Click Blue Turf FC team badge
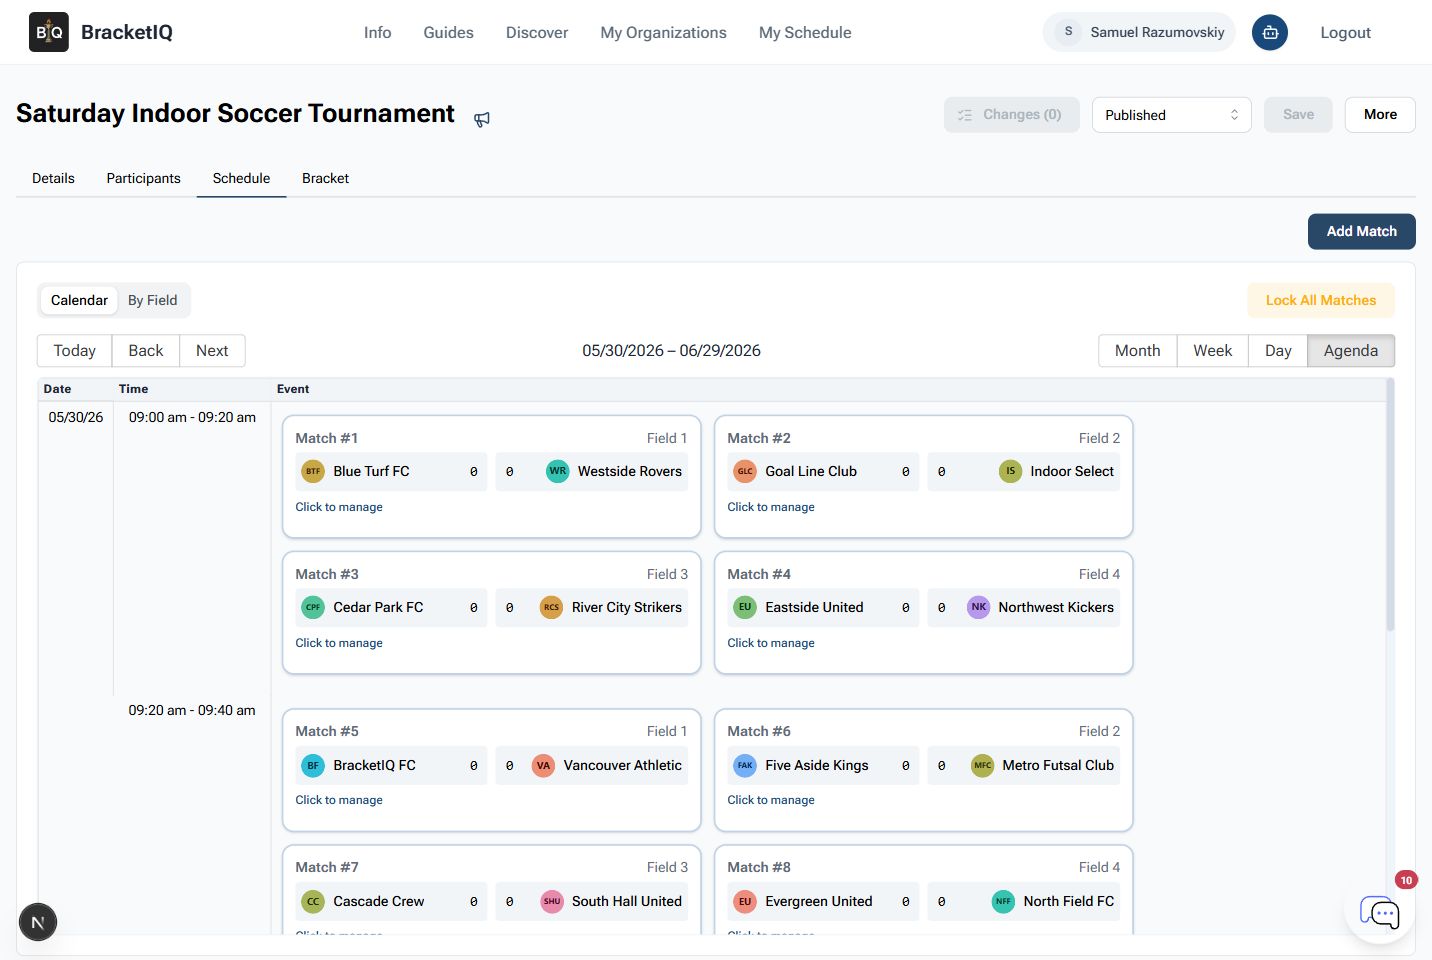This screenshot has width=1432, height=960. [x=313, y=471]
